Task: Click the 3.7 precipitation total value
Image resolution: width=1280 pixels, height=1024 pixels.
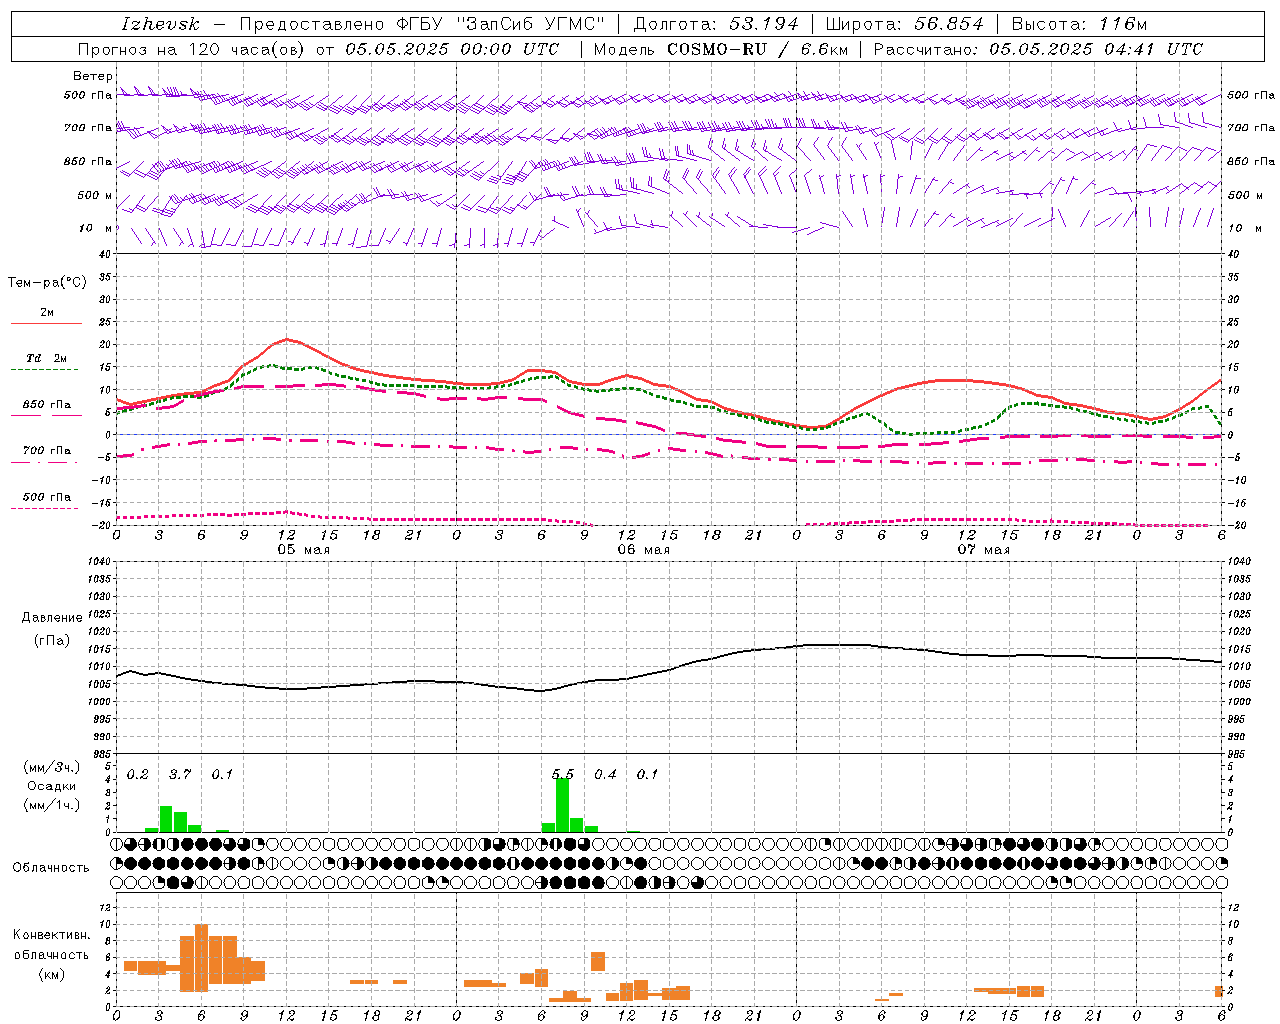Action: [180, 775]
